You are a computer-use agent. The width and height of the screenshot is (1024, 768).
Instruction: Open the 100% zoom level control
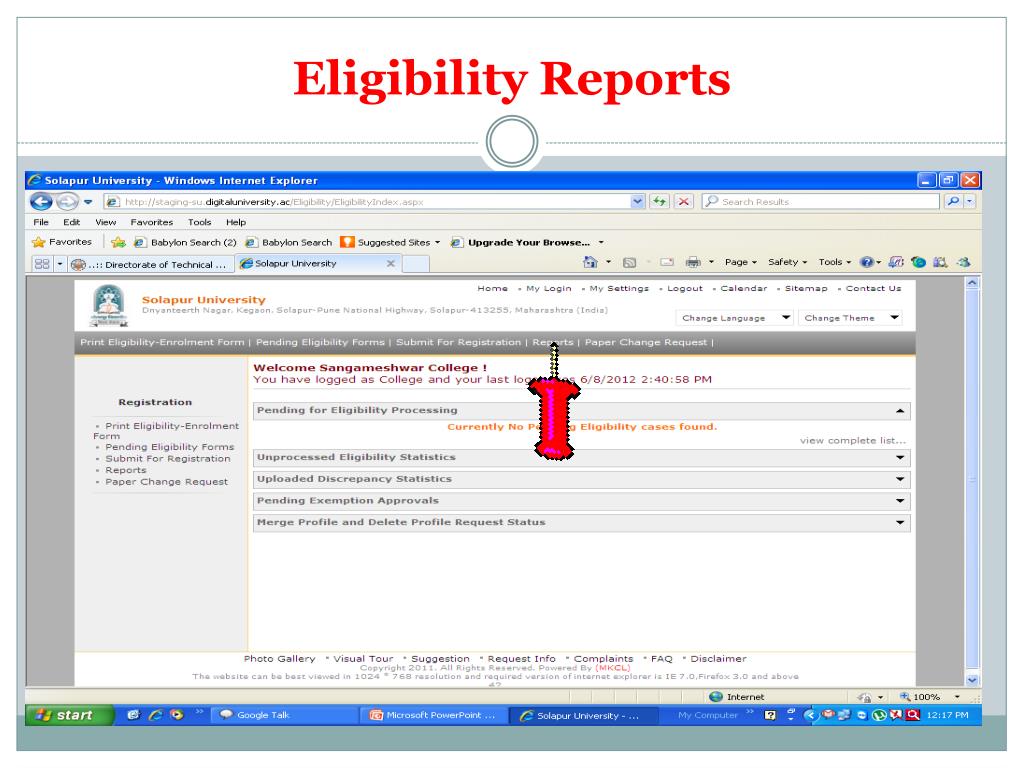click(x=930, y=697)
